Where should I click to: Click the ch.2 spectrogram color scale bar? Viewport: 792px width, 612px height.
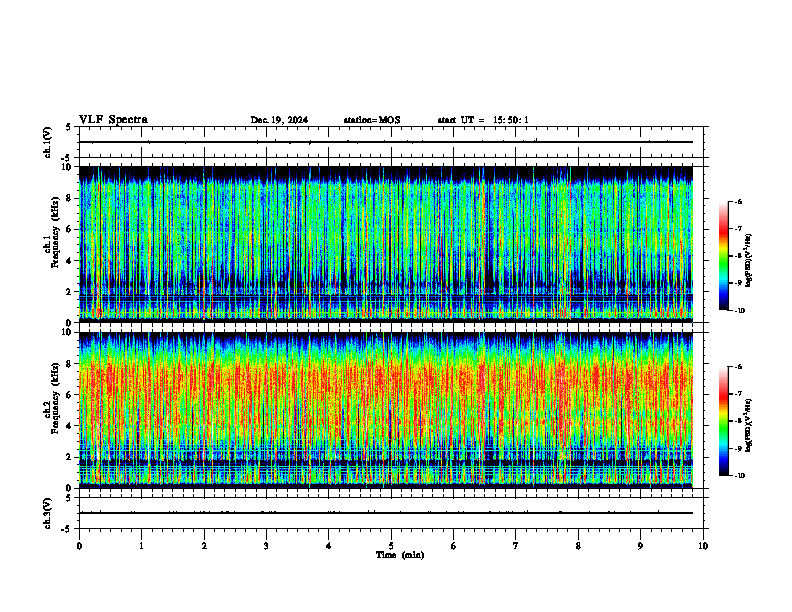pos(723,421)
